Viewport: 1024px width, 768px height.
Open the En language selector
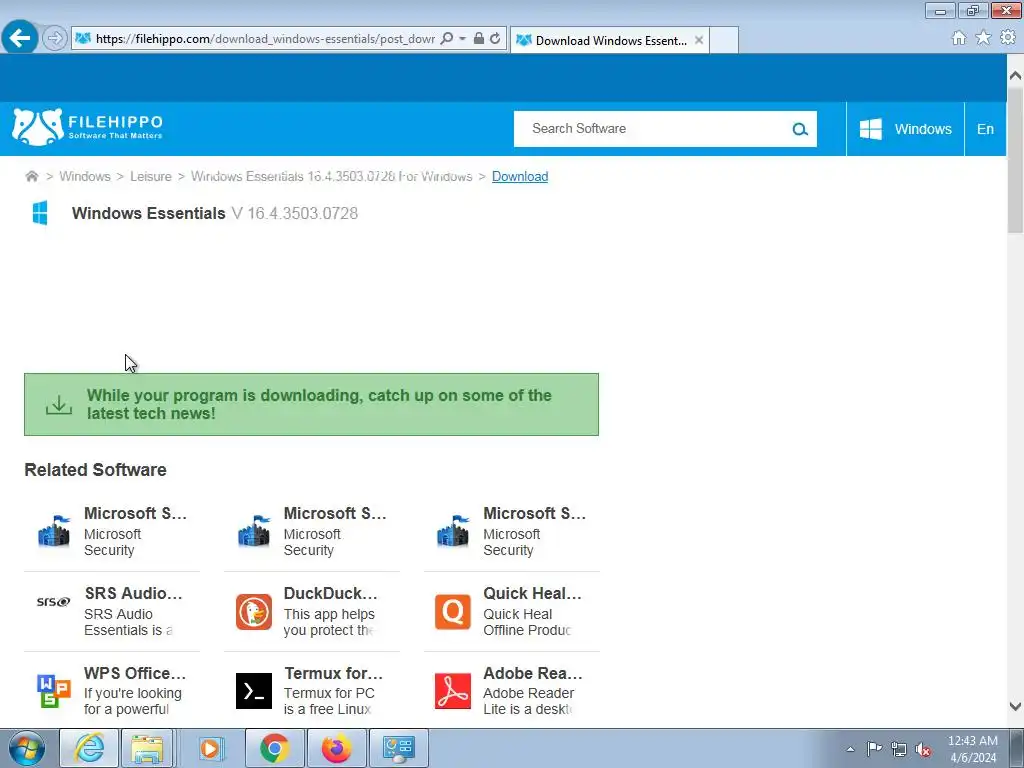(x=985, y=129)
